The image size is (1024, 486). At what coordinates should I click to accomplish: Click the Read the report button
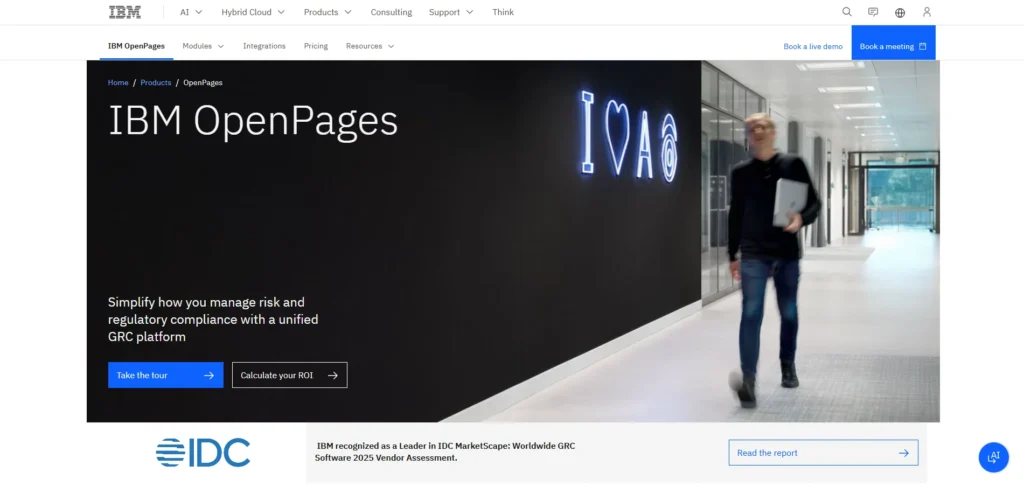click(x=824, y=453)
